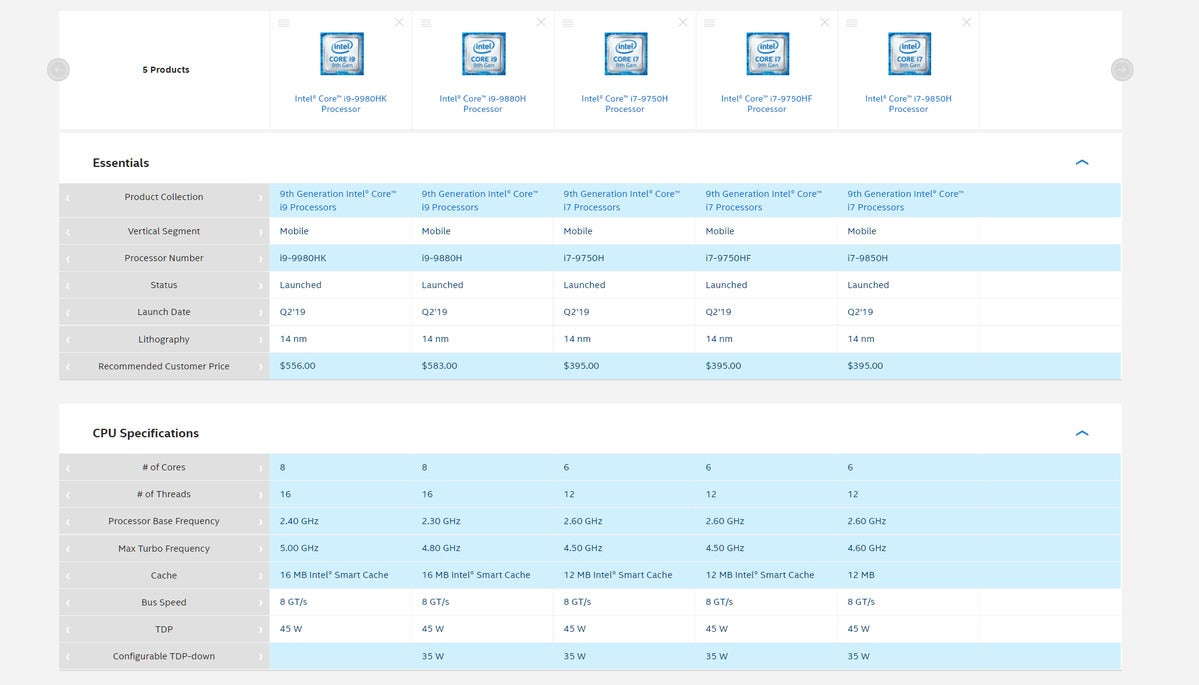Remove the i9-9880H processor from comparison
The width and height of the screenshot is (1199, 685).
click(x=541, y=22)
